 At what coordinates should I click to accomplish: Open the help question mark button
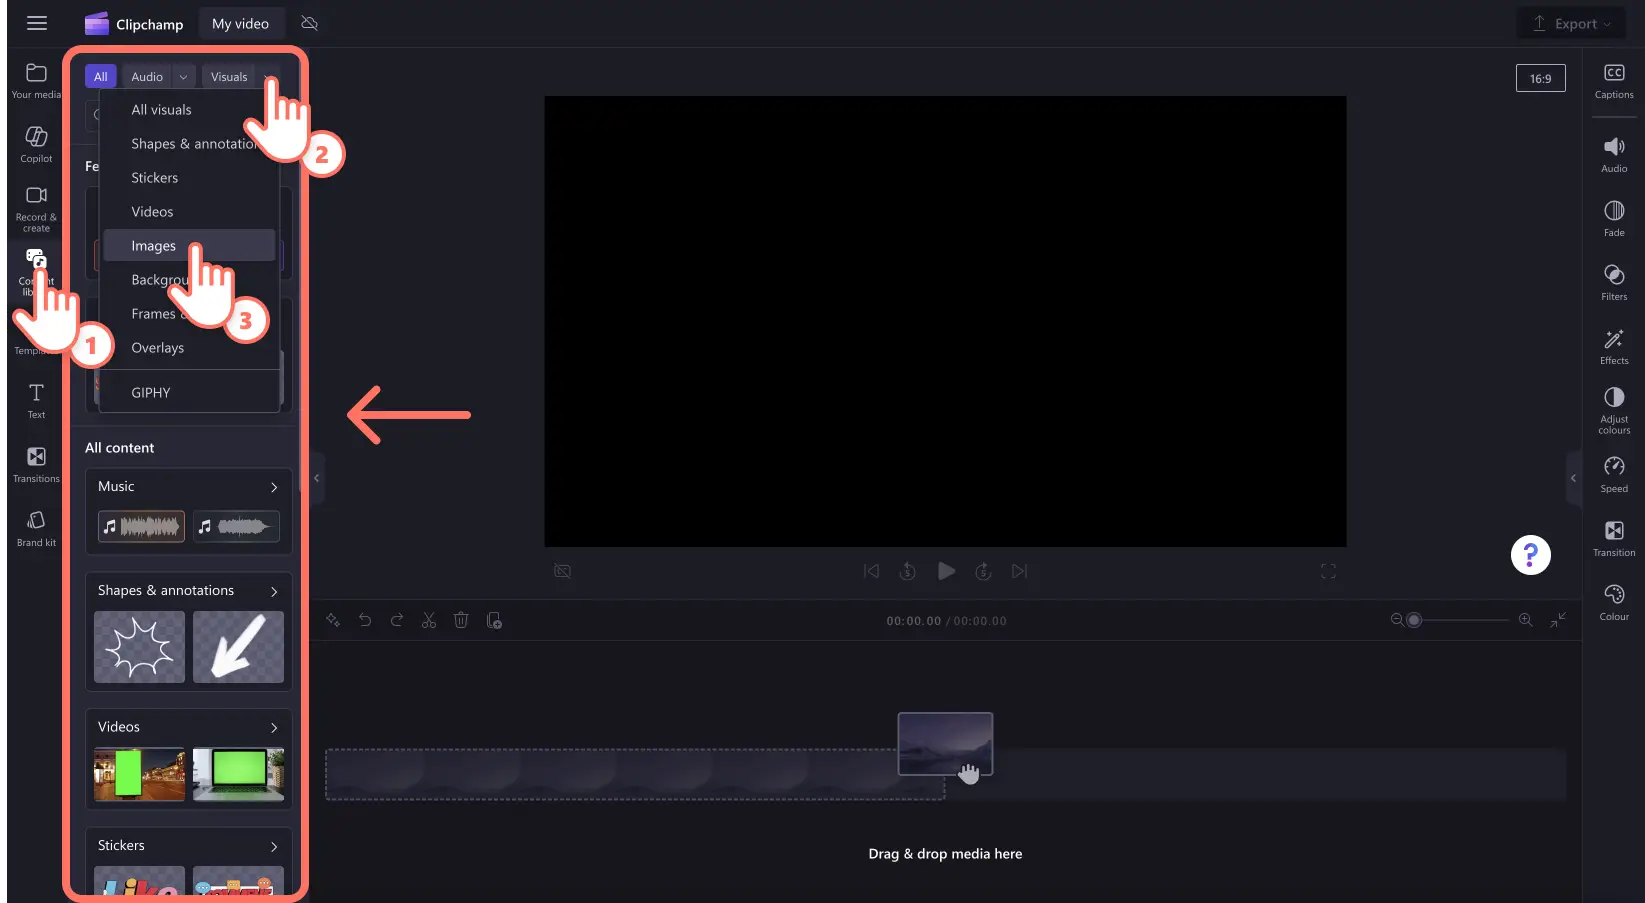coord(1529,555)
